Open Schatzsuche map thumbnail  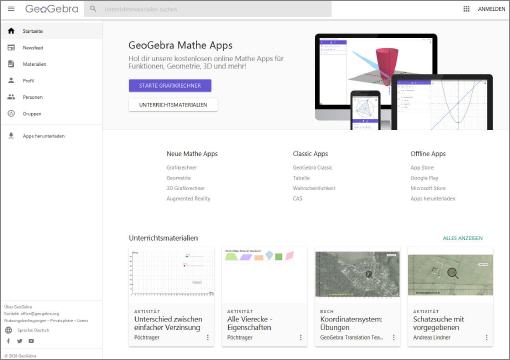[450, 275]
